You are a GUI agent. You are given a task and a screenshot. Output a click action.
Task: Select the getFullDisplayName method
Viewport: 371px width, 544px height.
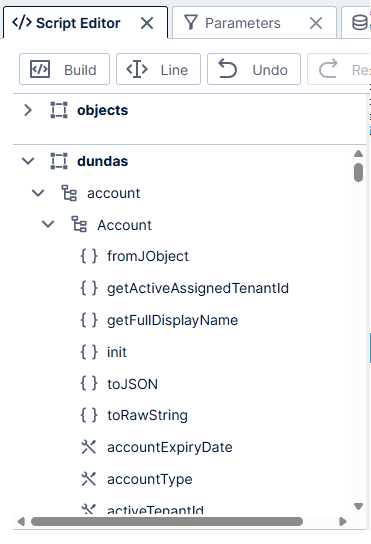pyautogui.click(x=172, y=320)
